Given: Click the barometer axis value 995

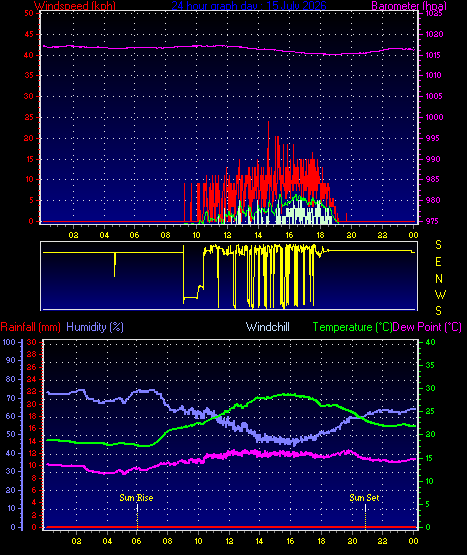Looking at the screenshot, I should [x=433, y=138].
